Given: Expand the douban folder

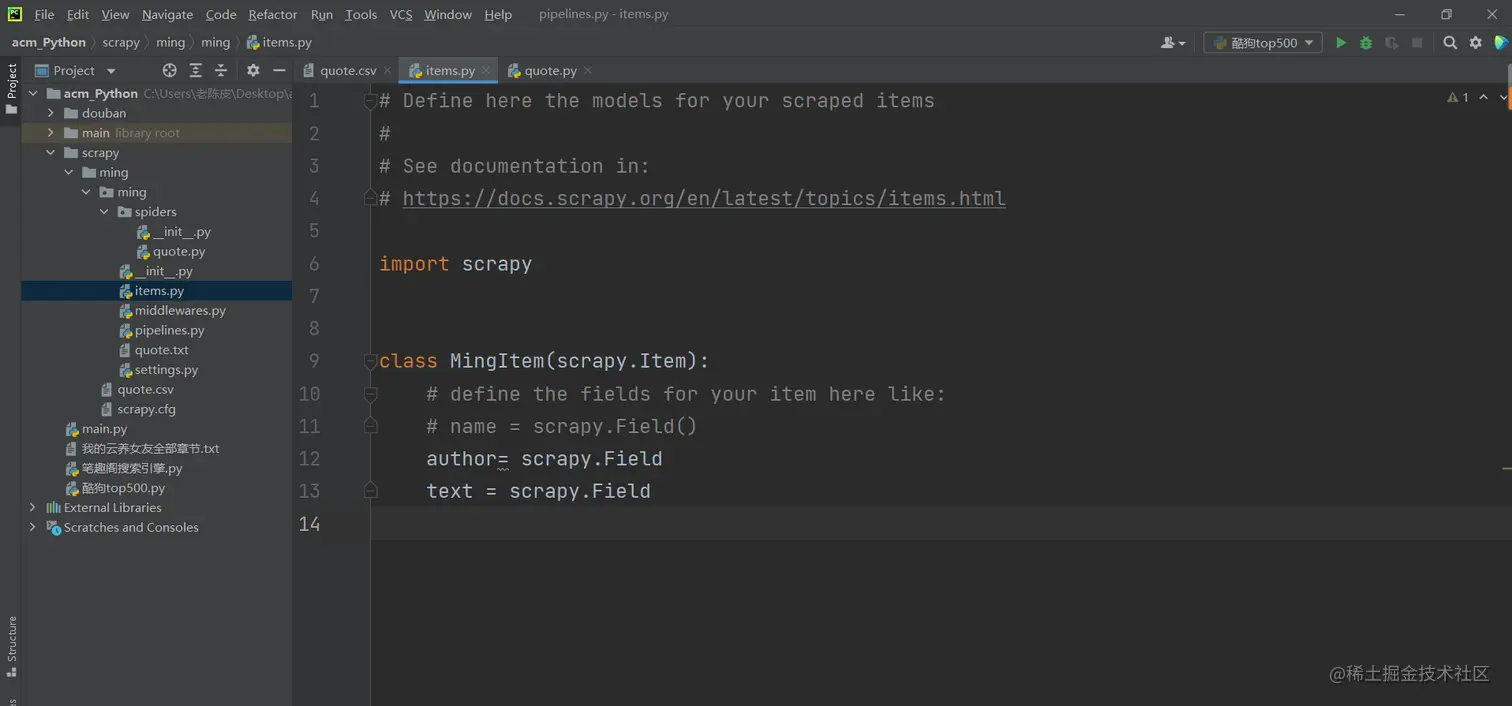Looking at the screenshot, I should (x=51, y=113).
